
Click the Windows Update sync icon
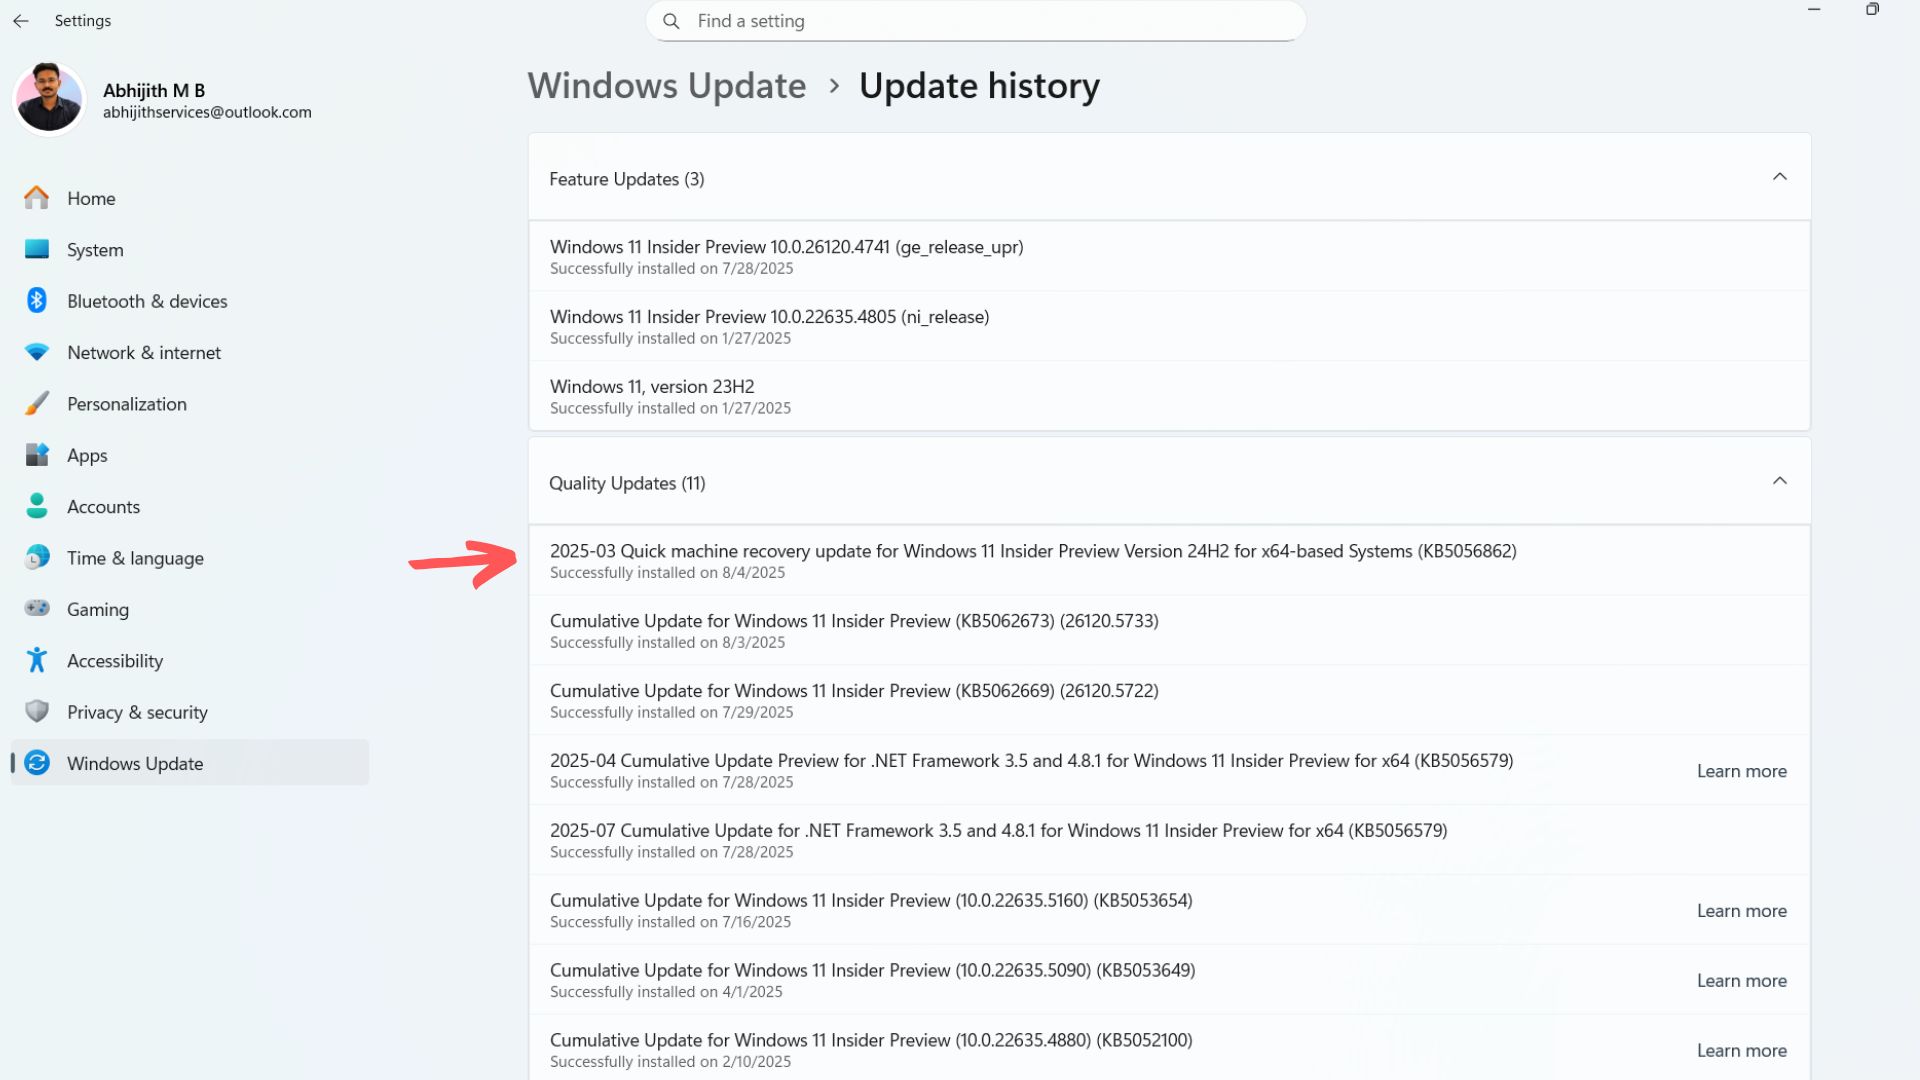[x=37, y=763]
